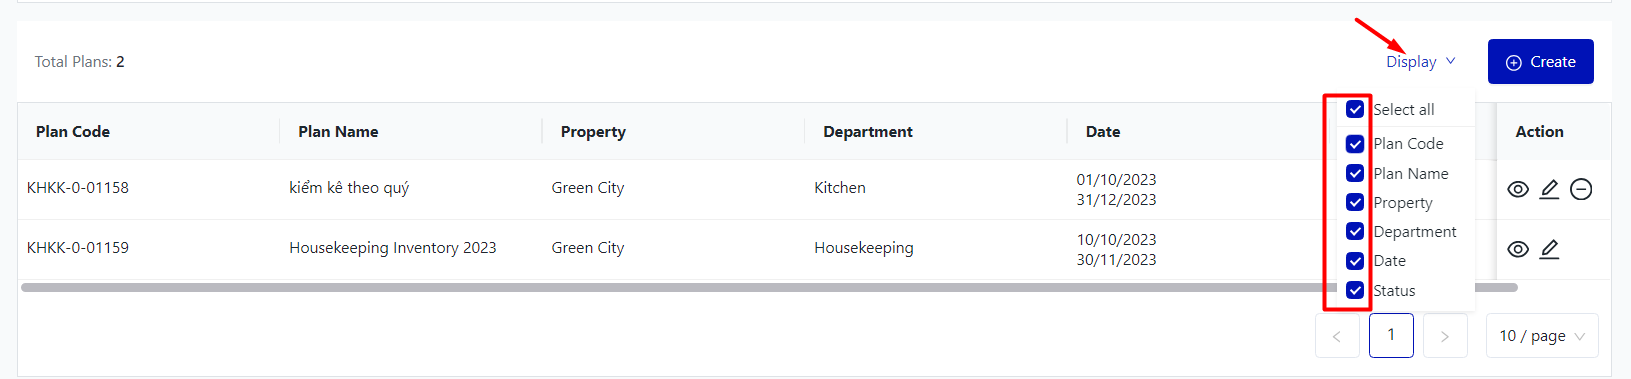
Task: Click the horizontal table scrollbar
Action: (769, 287)
